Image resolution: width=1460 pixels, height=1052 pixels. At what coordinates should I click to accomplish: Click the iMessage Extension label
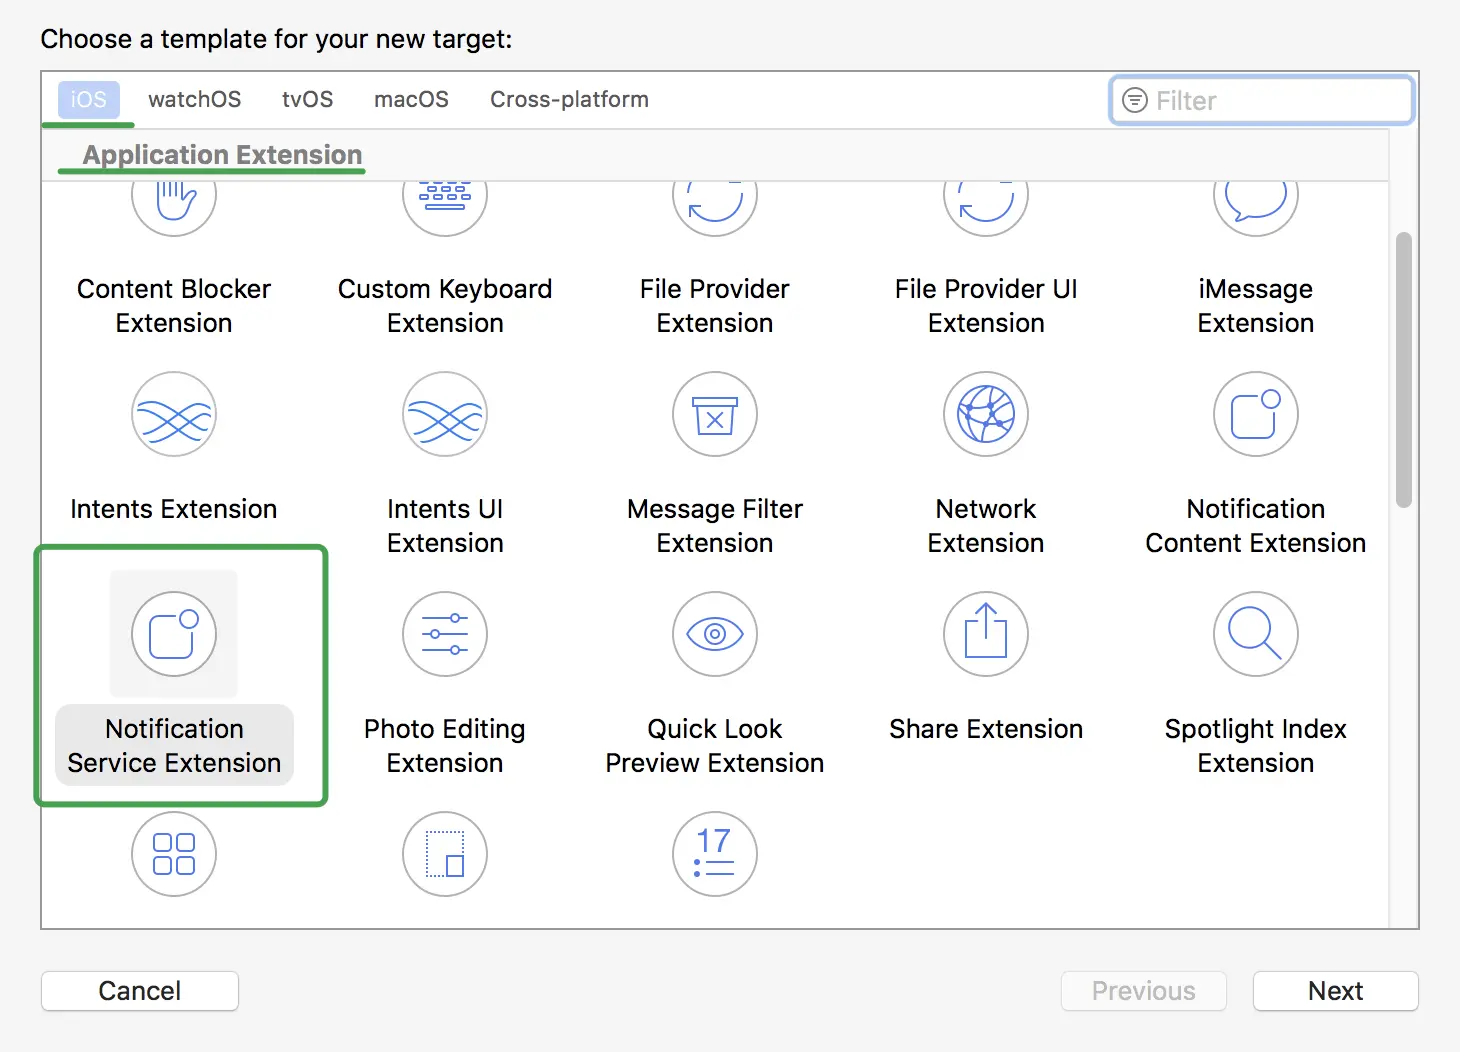tap(1256, 306)
